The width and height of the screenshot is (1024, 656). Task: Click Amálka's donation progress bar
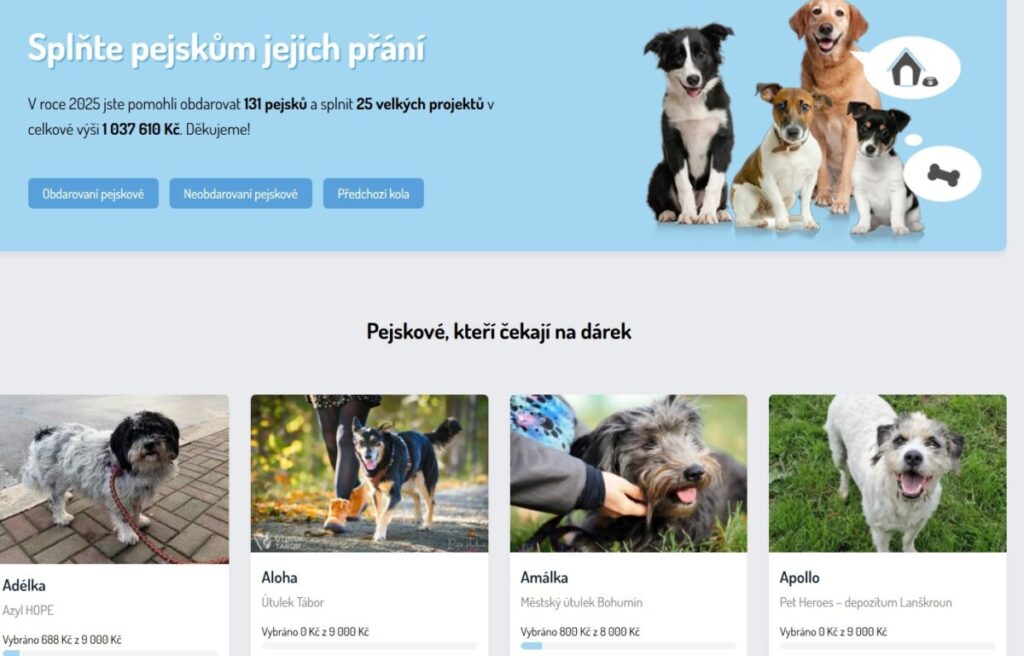click(x=628, y=646)
